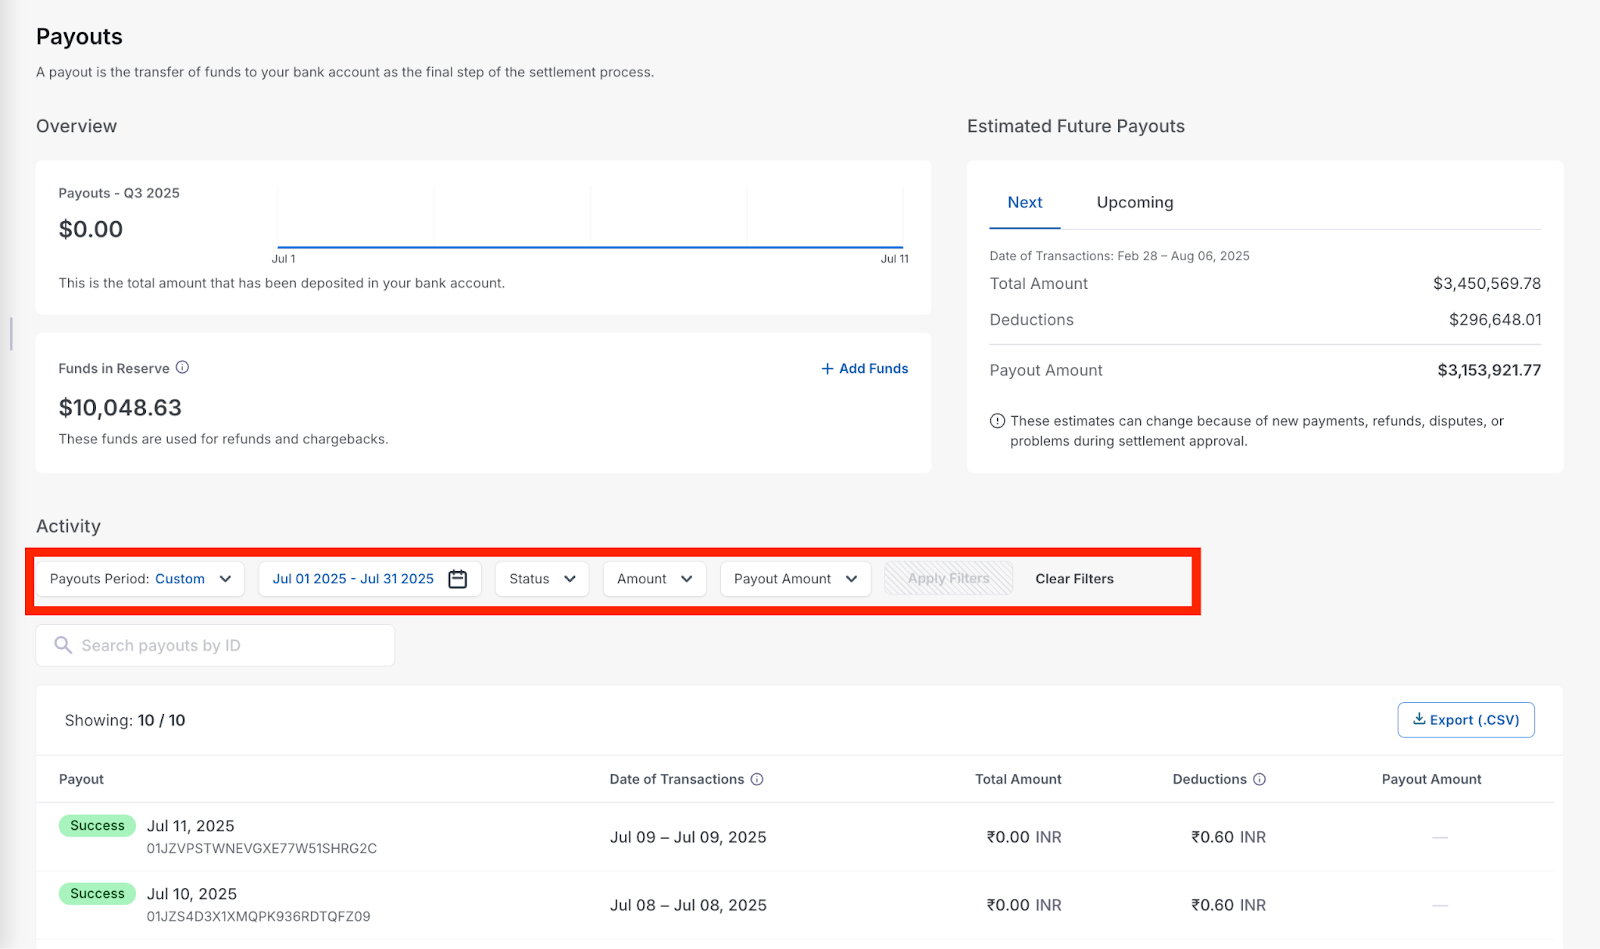Click the Clear Filters button
Viewport: 1600px width, 949px height.
1074,579
